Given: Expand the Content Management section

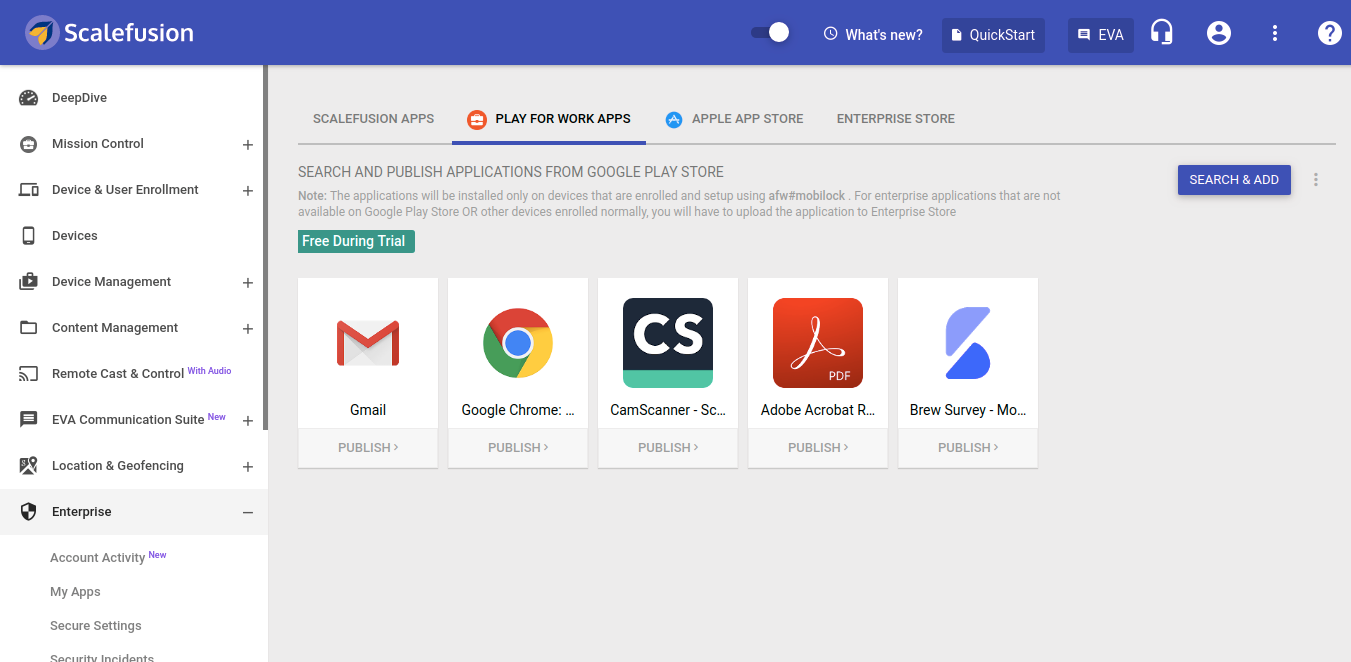Looking at the screenshot, I should (248, 329).
